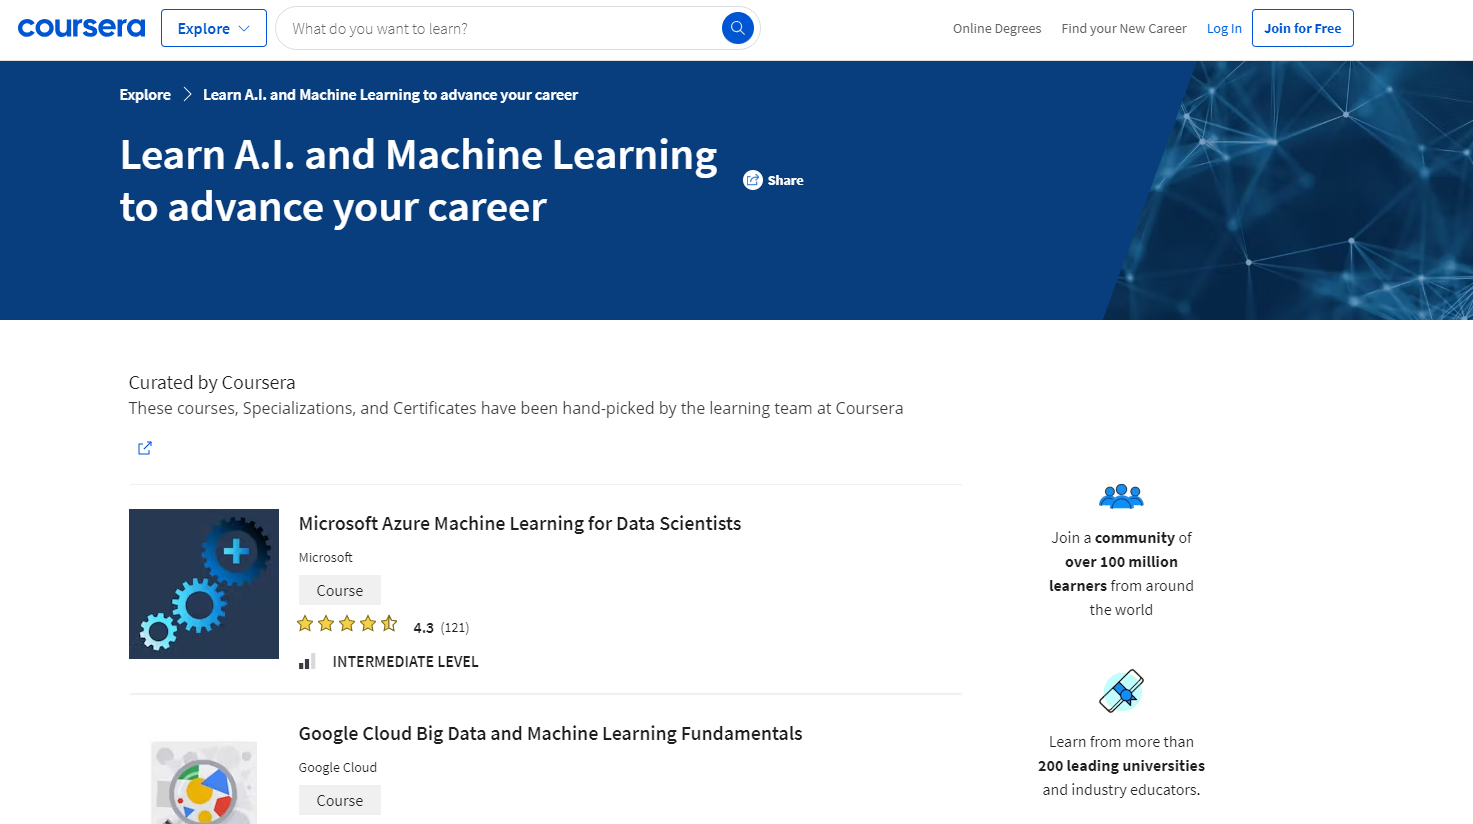
Task: Click the diploma certificate icon
Action: (1121, 691)
